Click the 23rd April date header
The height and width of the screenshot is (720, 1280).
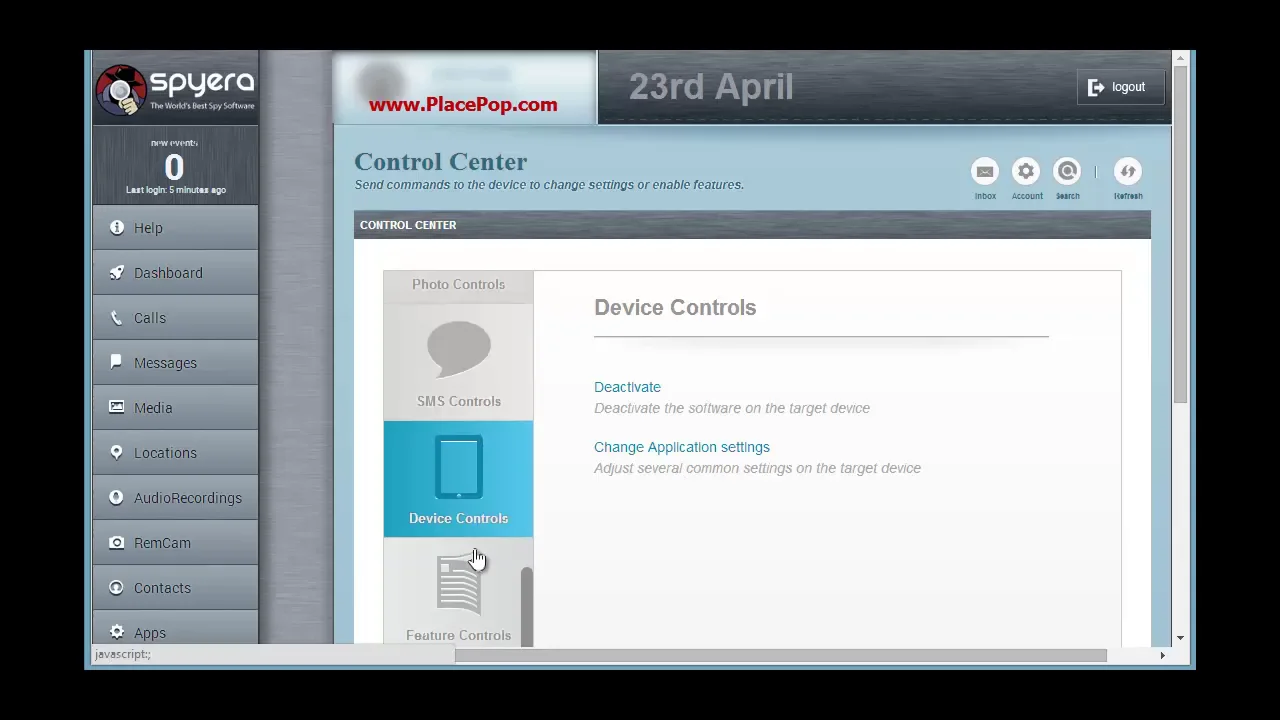click(711, 87)
